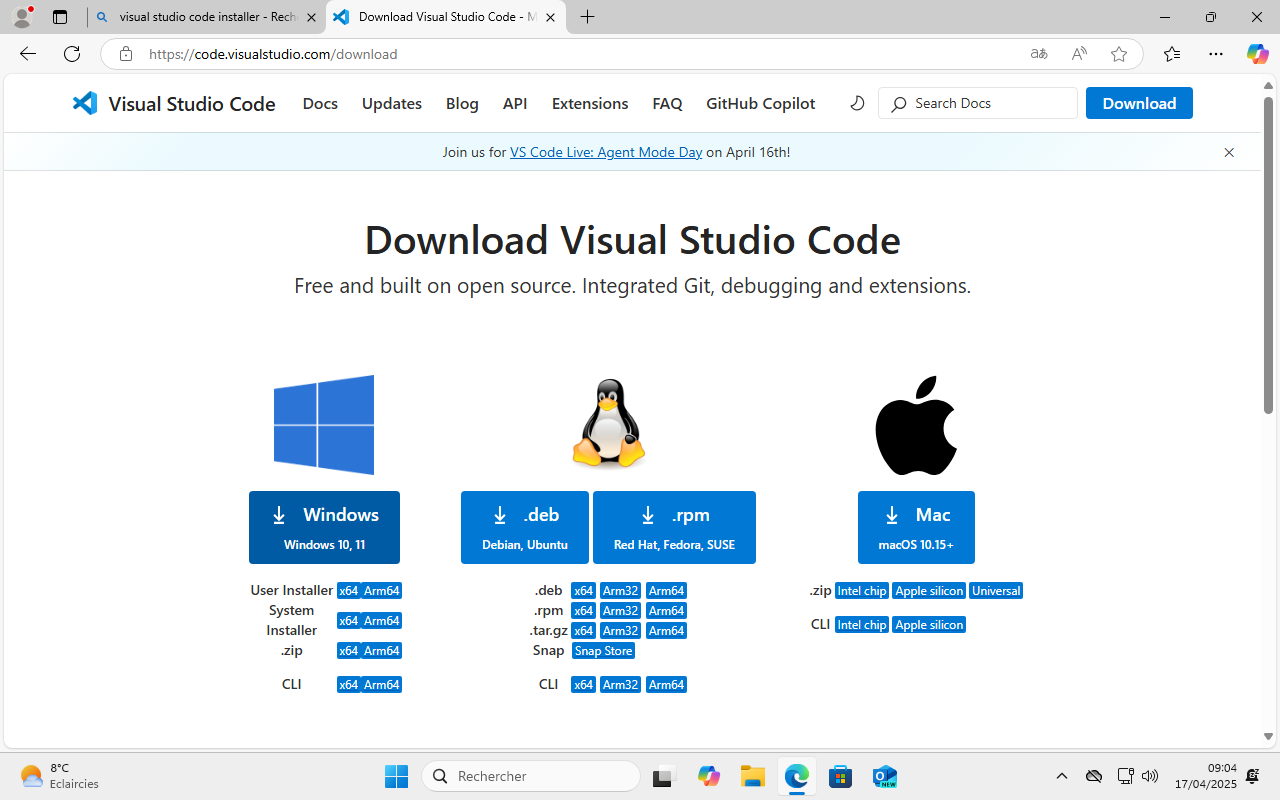This screenshot has height=800, width=1280.
Task: Switch to the visual studio code installer tab
Action: coord(207,17)
